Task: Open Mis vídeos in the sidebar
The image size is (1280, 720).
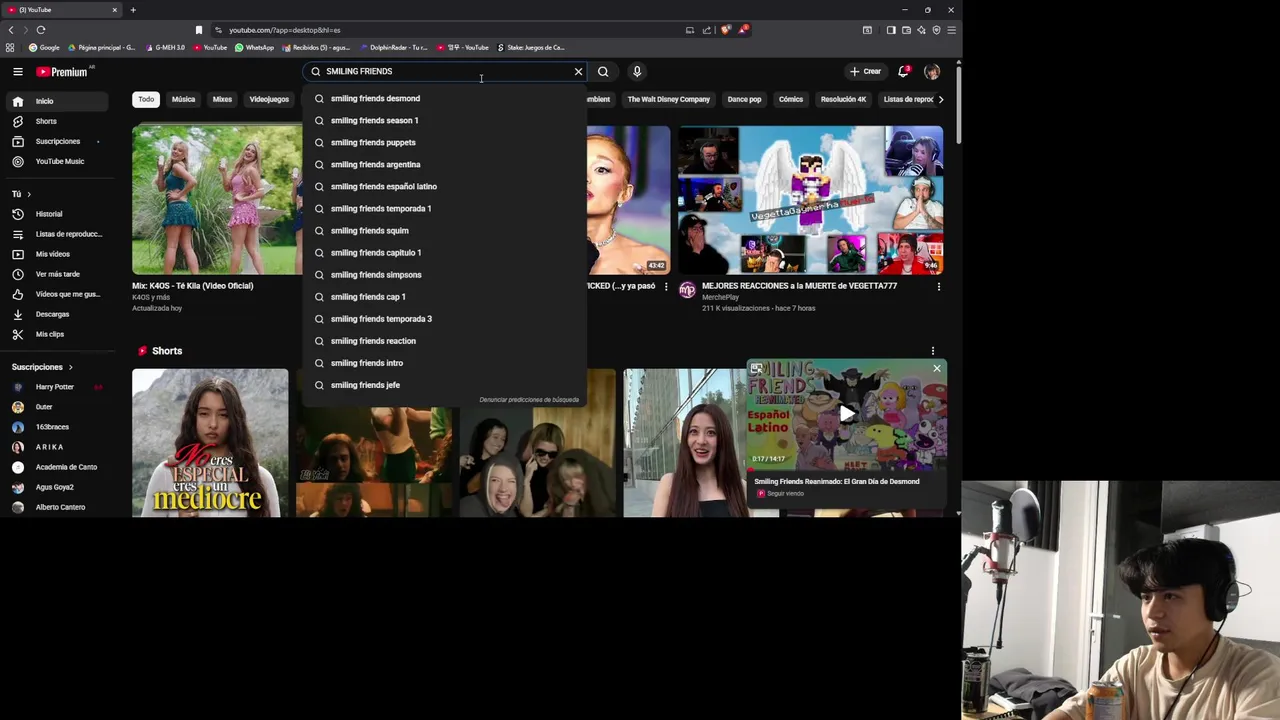Action: coord(56,254)
